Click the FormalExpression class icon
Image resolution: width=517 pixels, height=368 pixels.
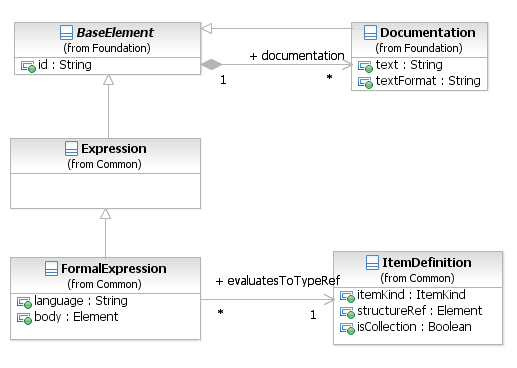(51, 269)
